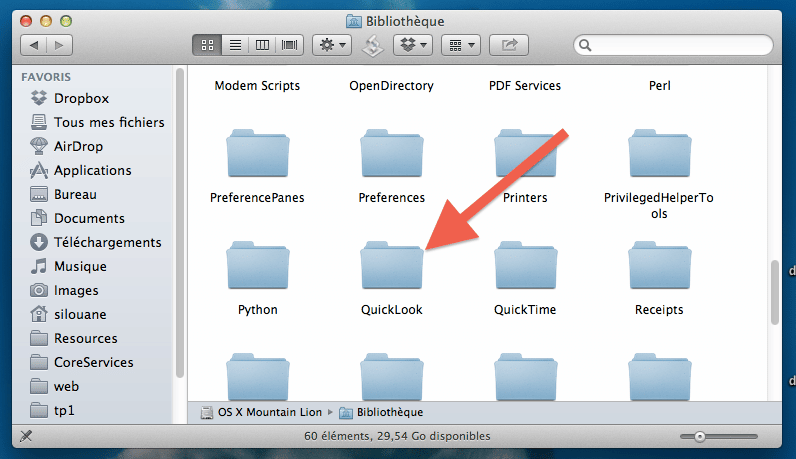This screenshot has width=796, height=459.
Task: Click the diamond-shaped toolbar app icon
Action: tap(373, 46)
